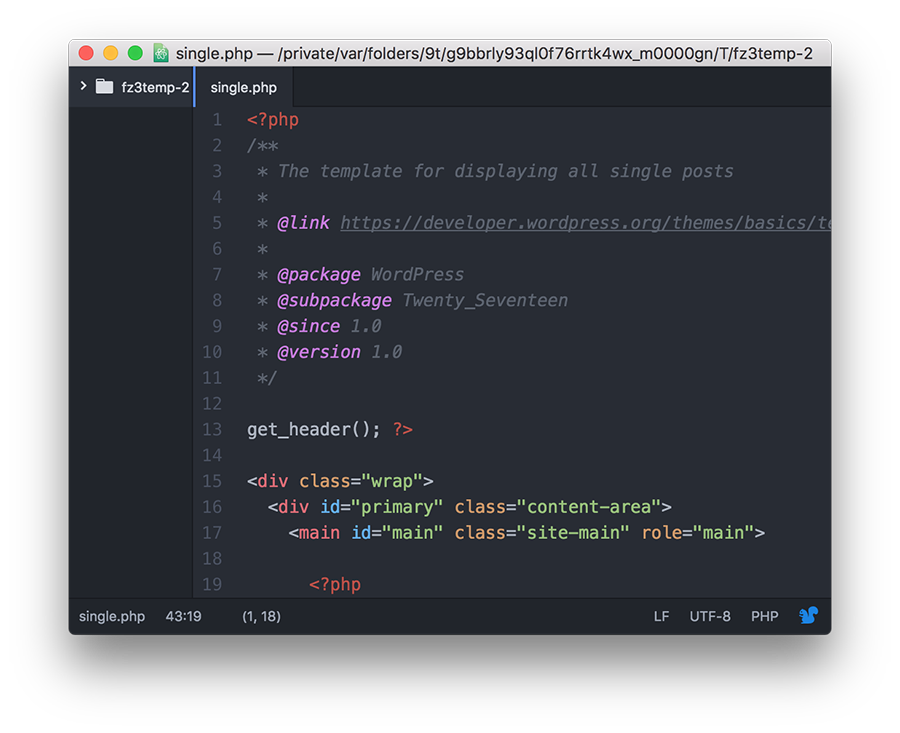Click the red close window button

[x=86, y=53]
